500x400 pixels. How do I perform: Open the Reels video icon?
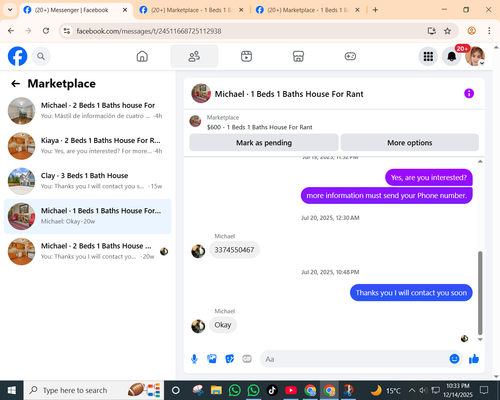point(246,56)
